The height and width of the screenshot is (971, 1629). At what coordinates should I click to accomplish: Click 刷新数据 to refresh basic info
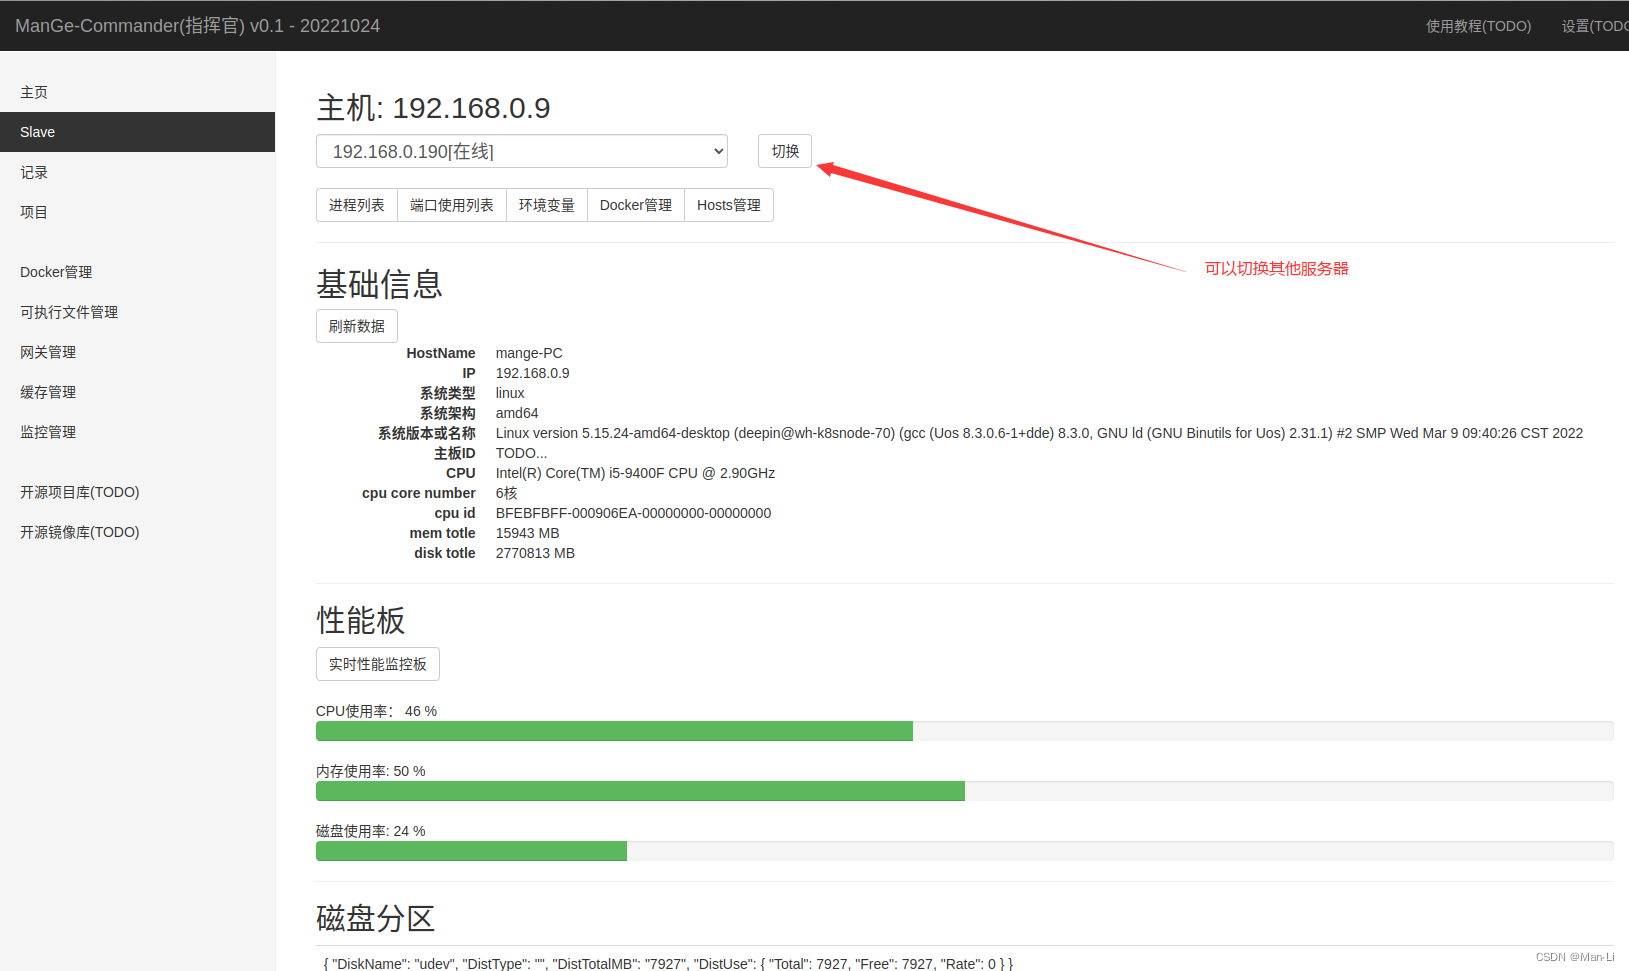pos(356,325)
